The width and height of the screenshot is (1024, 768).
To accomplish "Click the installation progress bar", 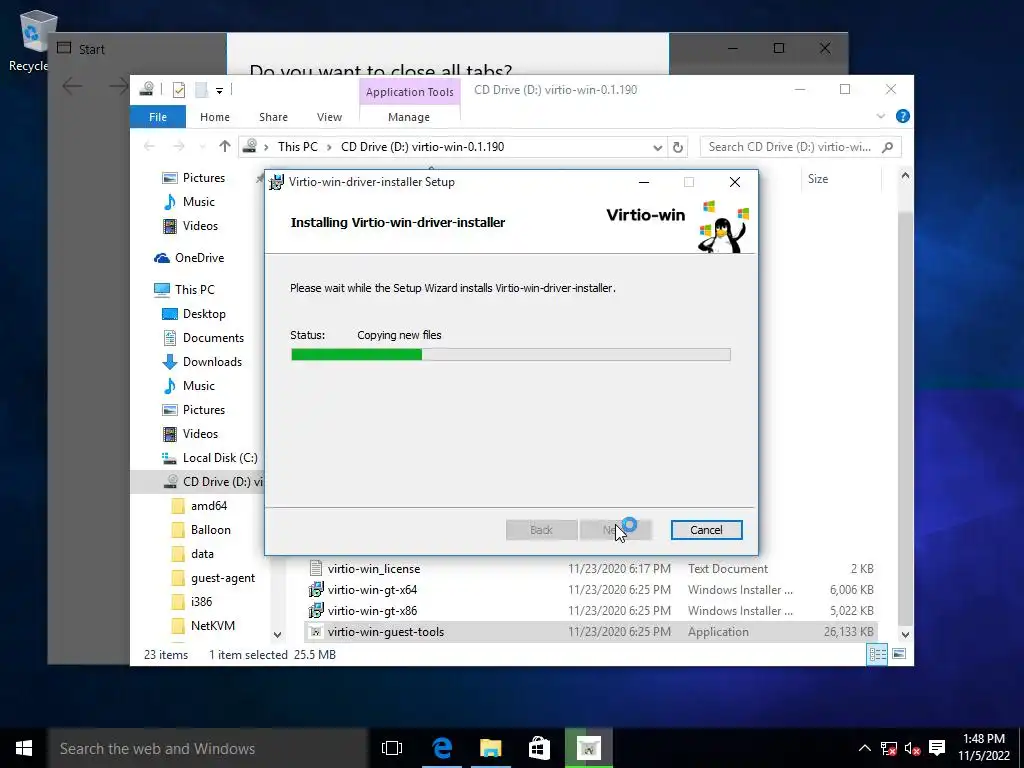I will pos(510,355).
